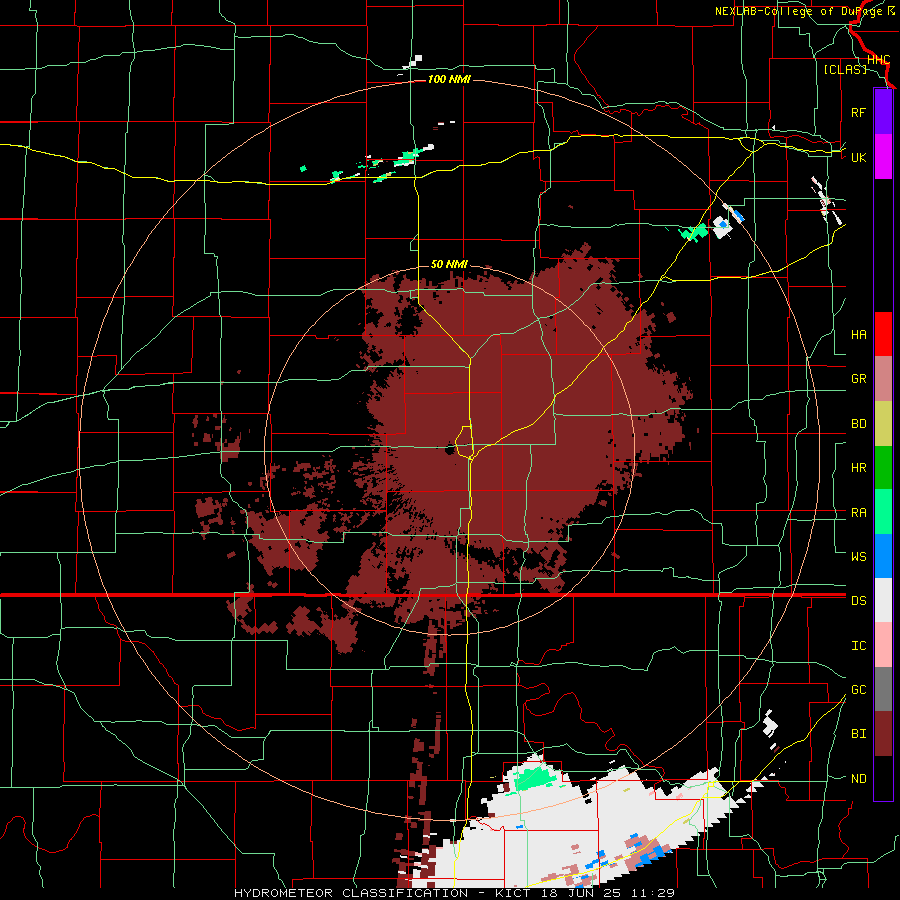
Task: Click the DS legend label
Action: click(x=858, y=601)
